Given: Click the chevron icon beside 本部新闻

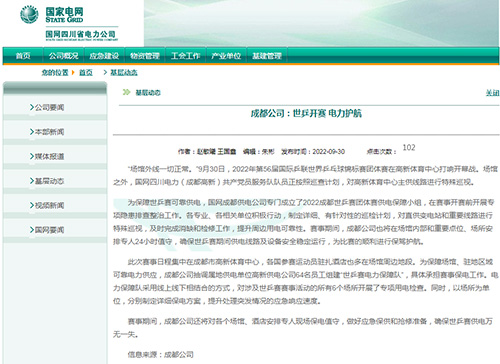Looking at the screenshot, I should tap(32, 132).
